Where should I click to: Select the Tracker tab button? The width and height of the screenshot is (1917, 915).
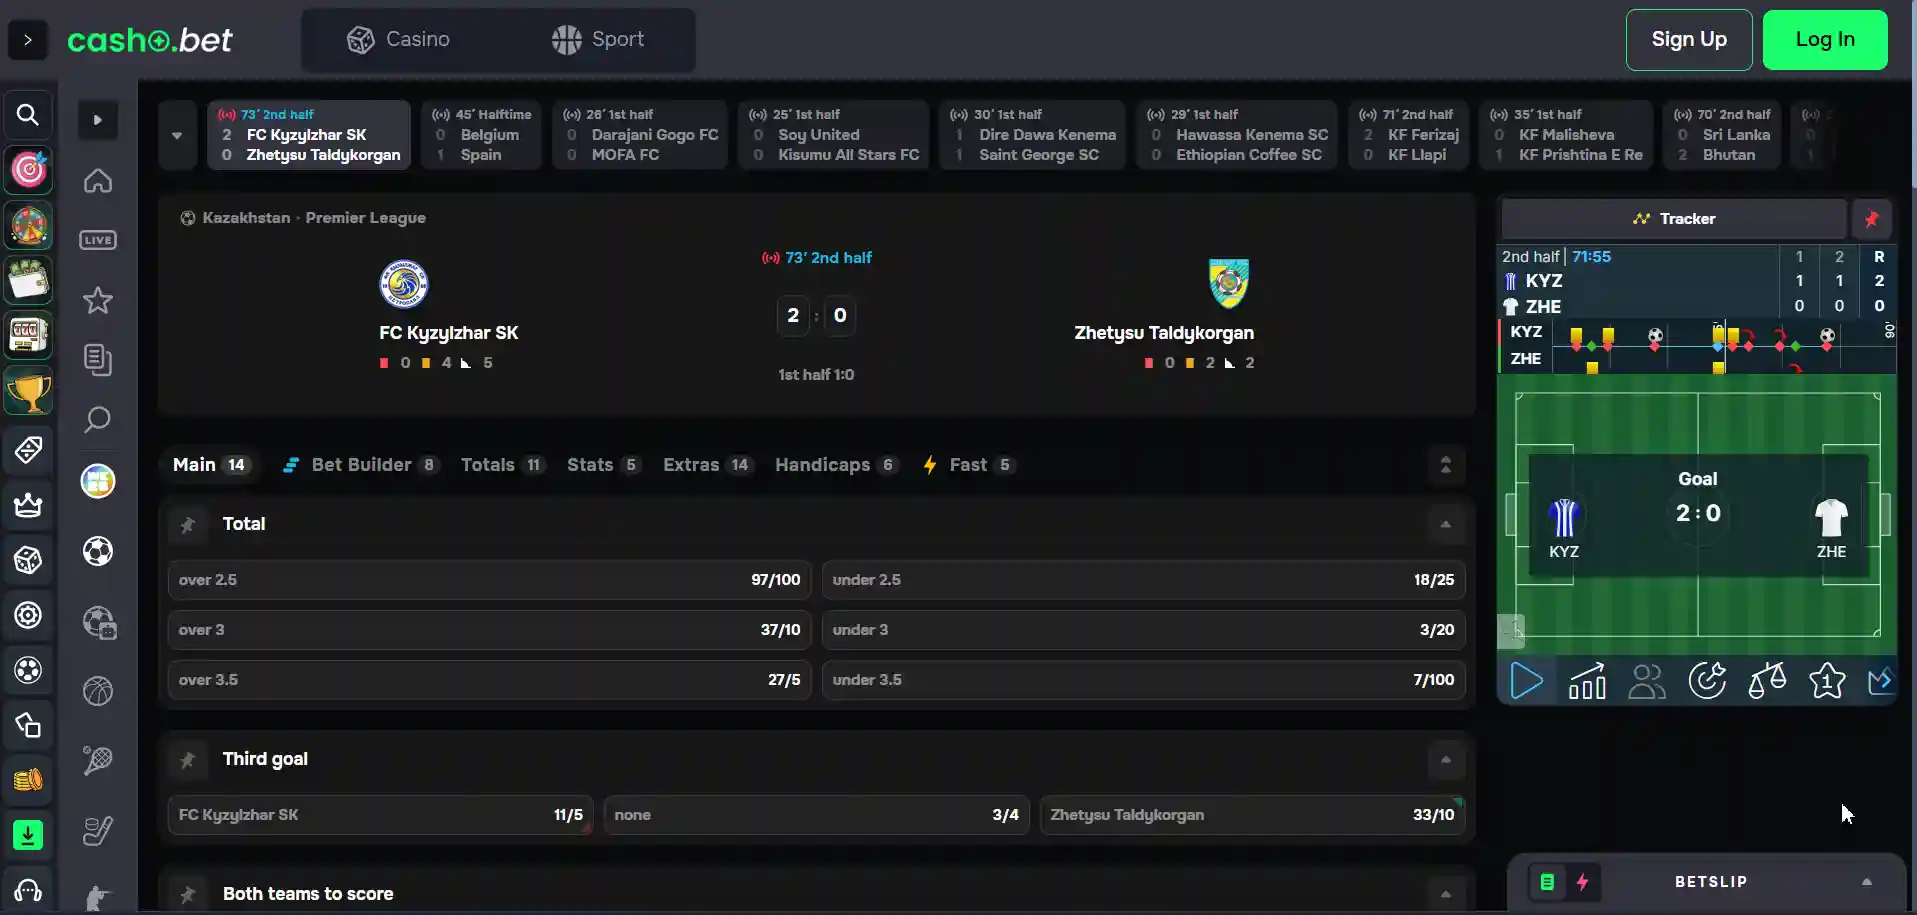pos(1674,219)
